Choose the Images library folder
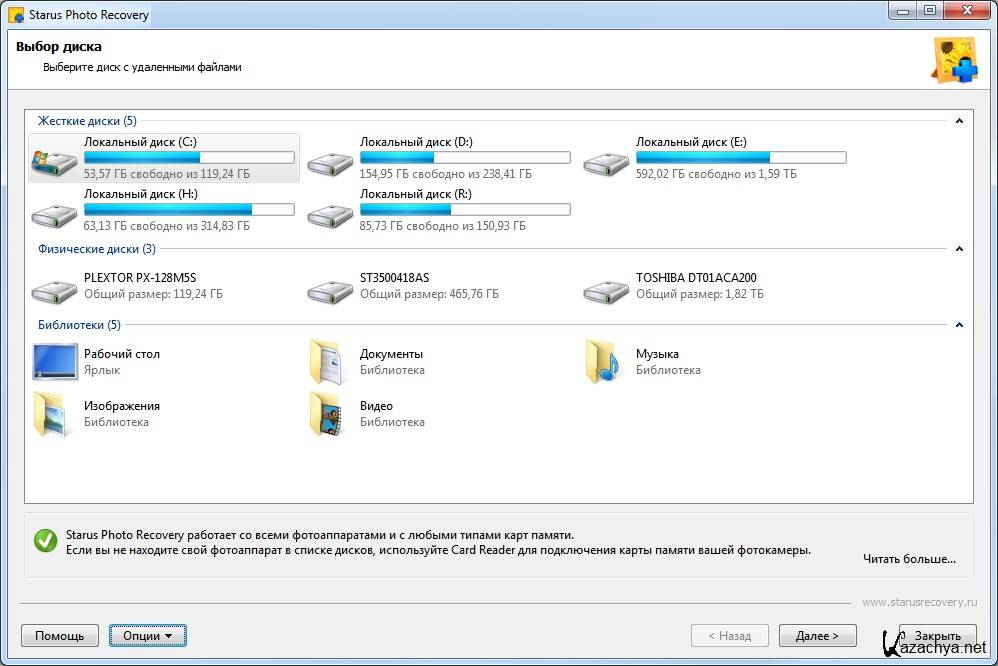 pyautogui.click(x=55, y=414)
